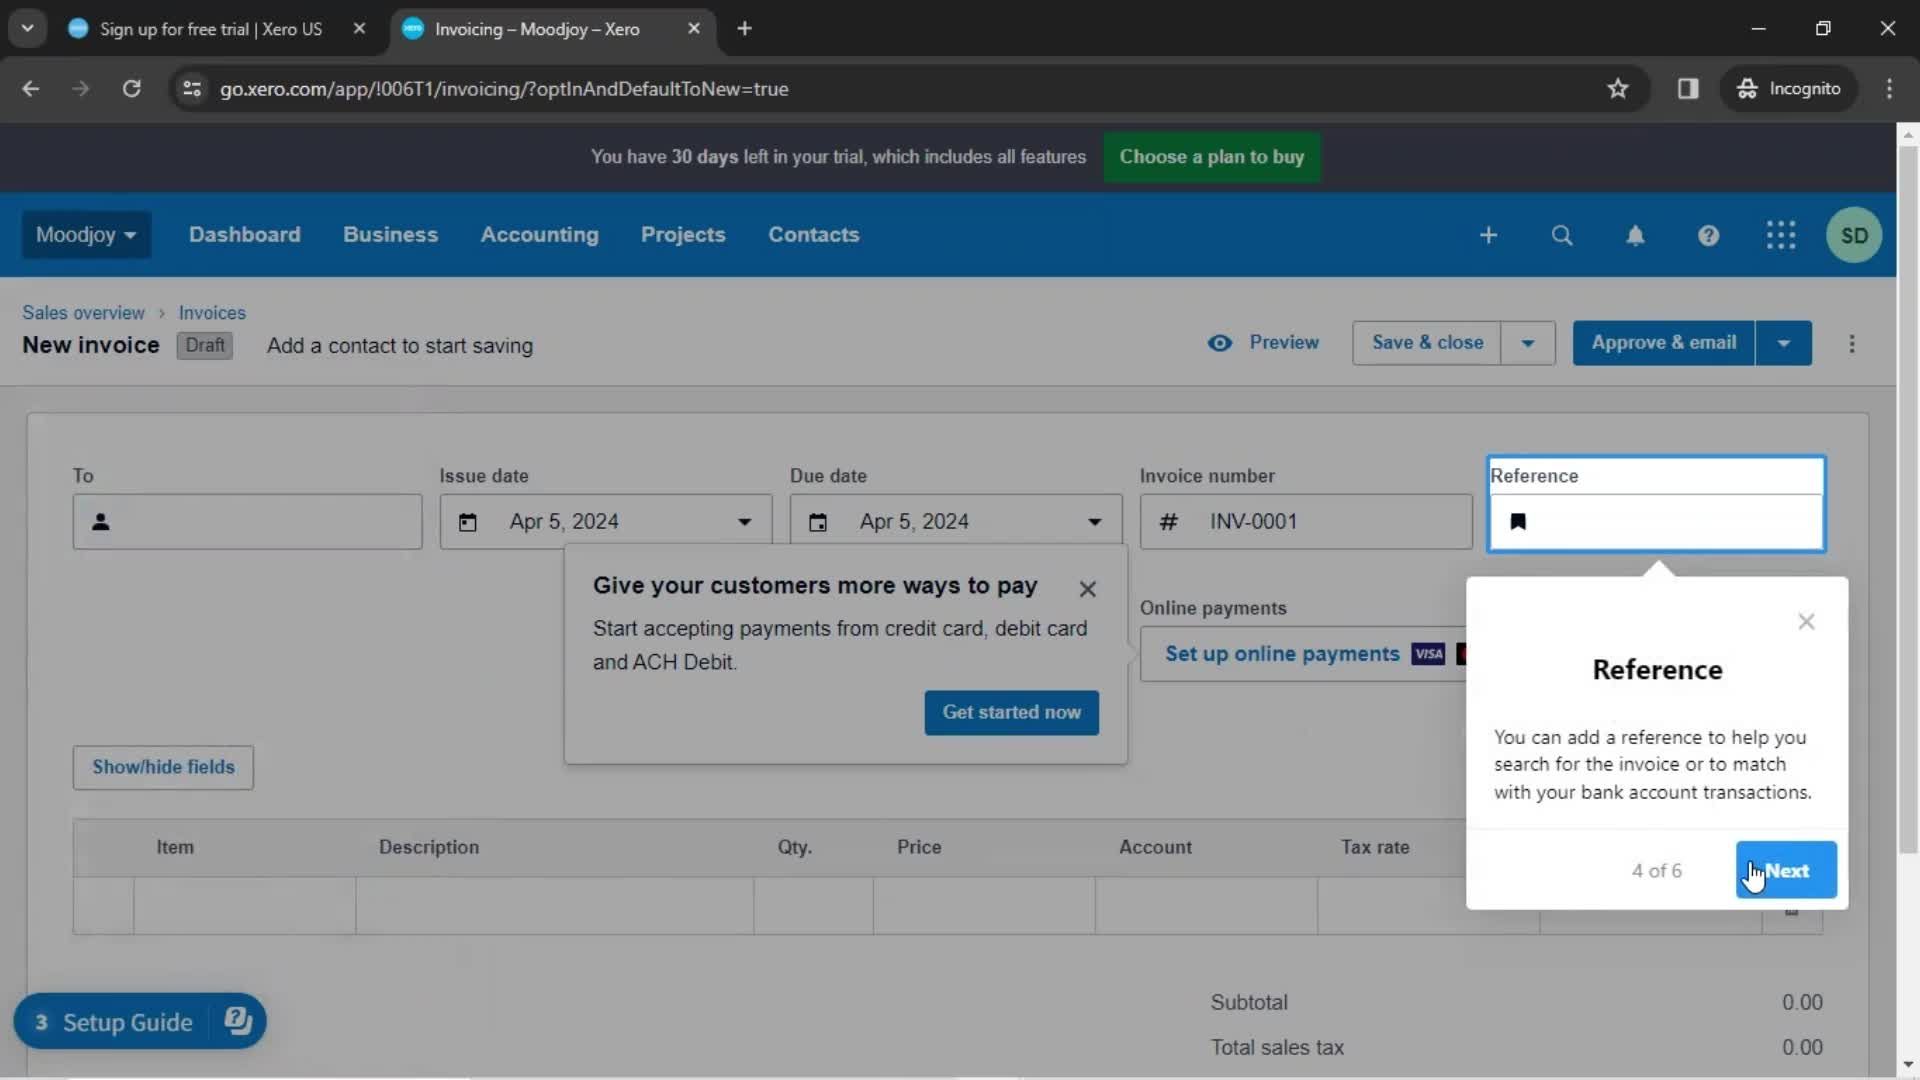Image resolution: width=1920 pixels, height=1080 pixels.
Task: Expand Save & close options arrow
Action: (1528, 343)
